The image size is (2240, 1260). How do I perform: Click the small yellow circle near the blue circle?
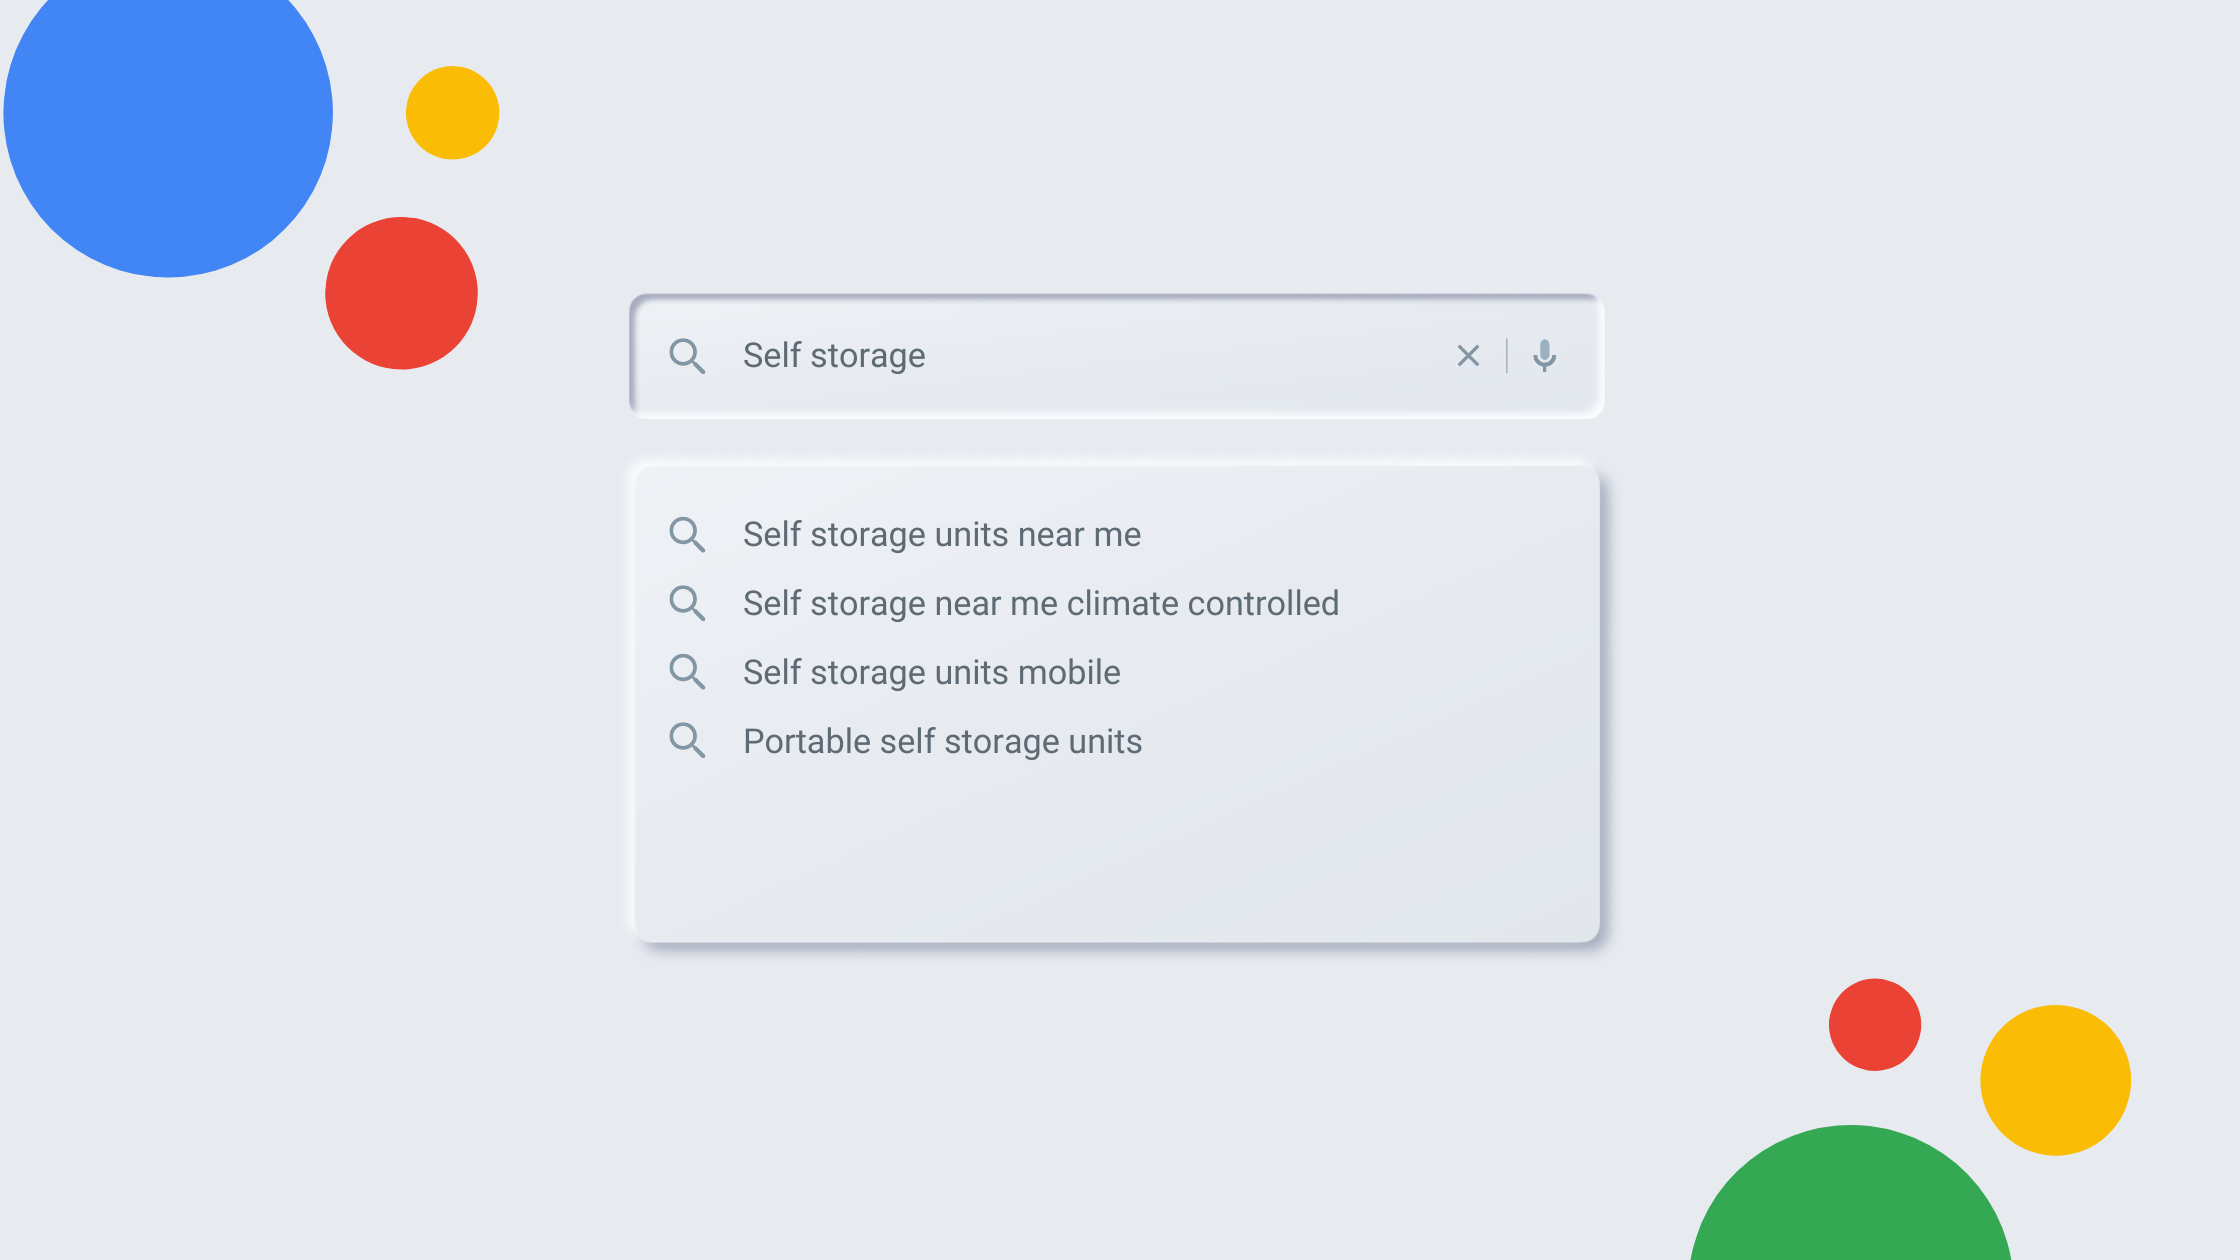(x=452, y=113)
